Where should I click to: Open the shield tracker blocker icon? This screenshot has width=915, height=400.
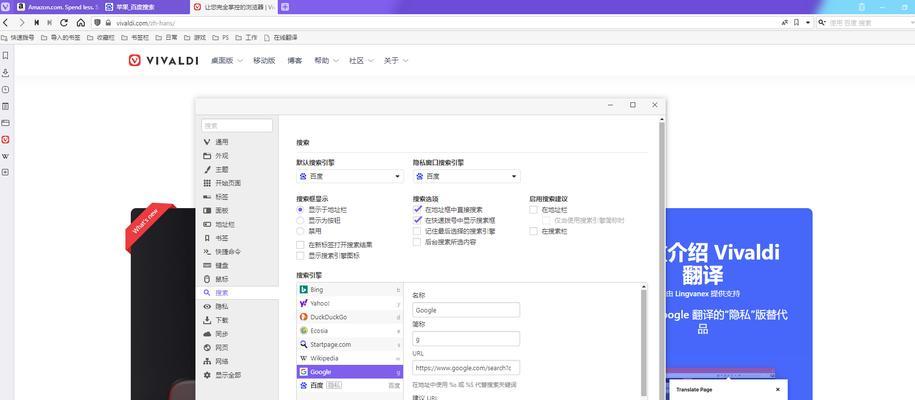click(x=97, y=23)
